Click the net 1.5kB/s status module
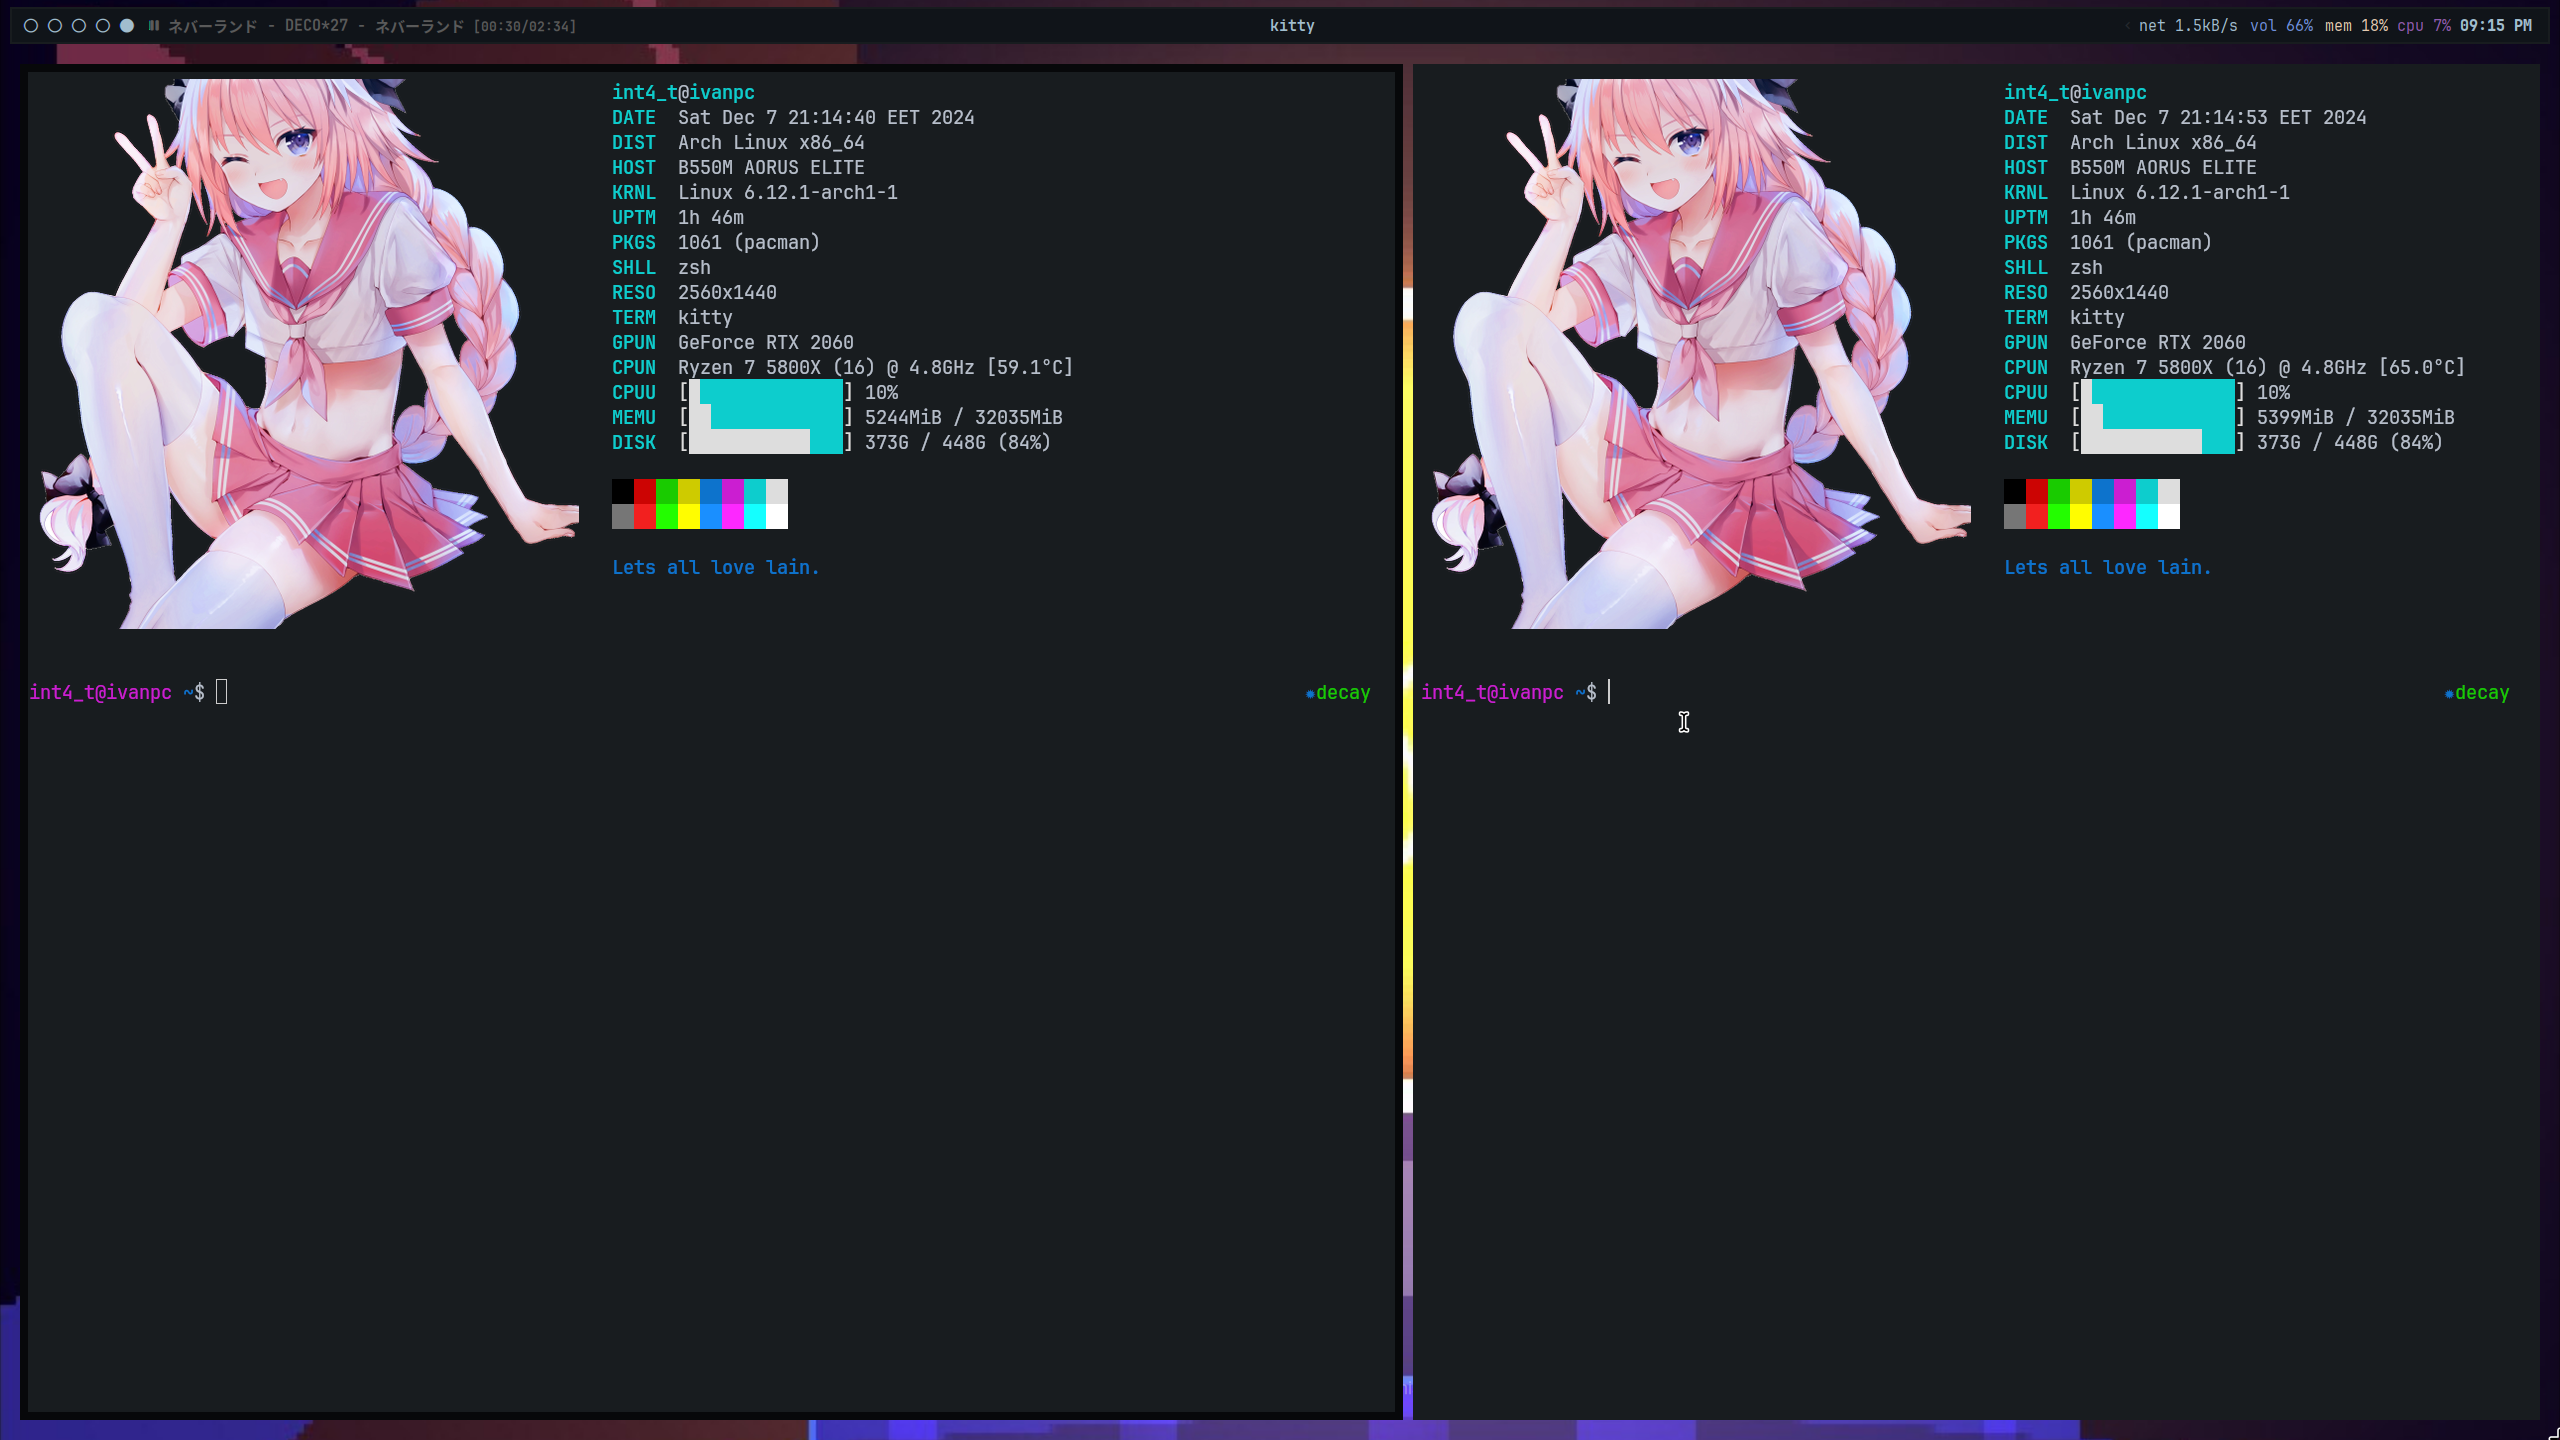Viewport: 2560px width, 1440px height. [2188, 26]
